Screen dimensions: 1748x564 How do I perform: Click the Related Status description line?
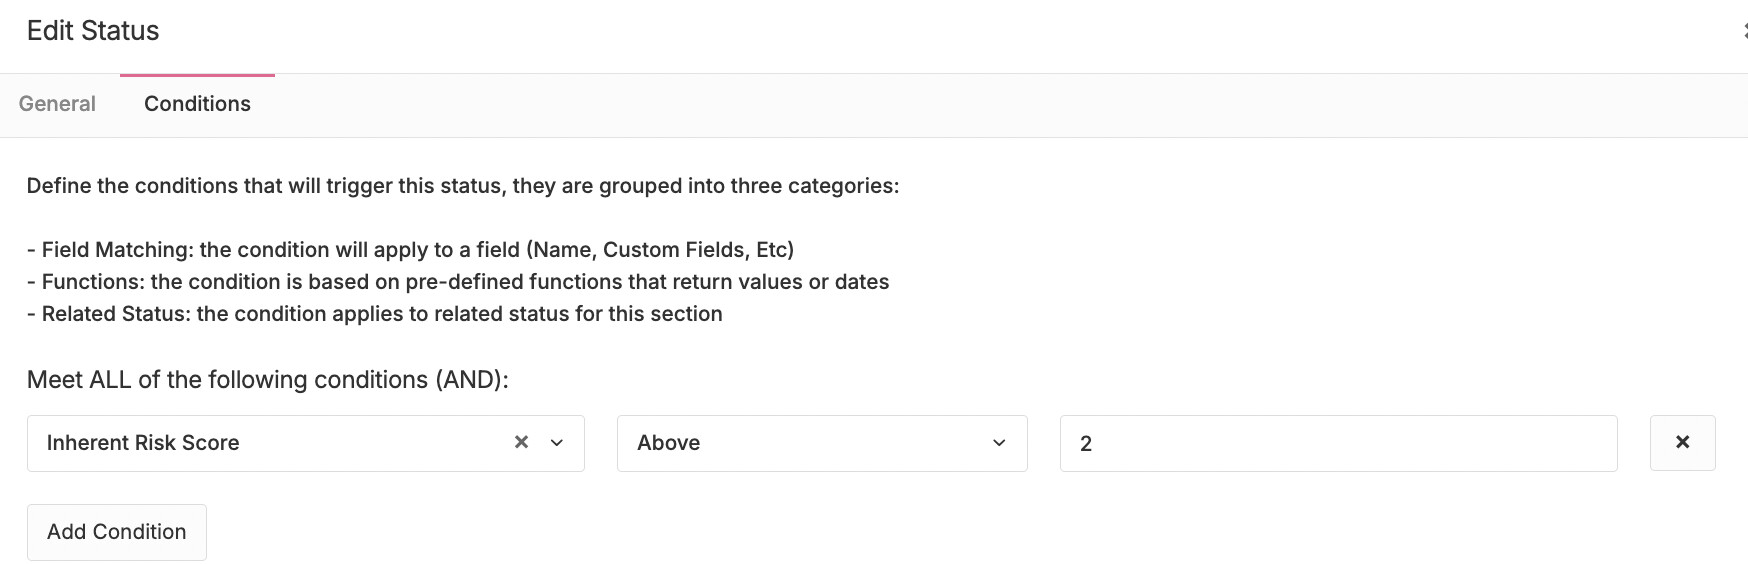[x=375, y=314]
